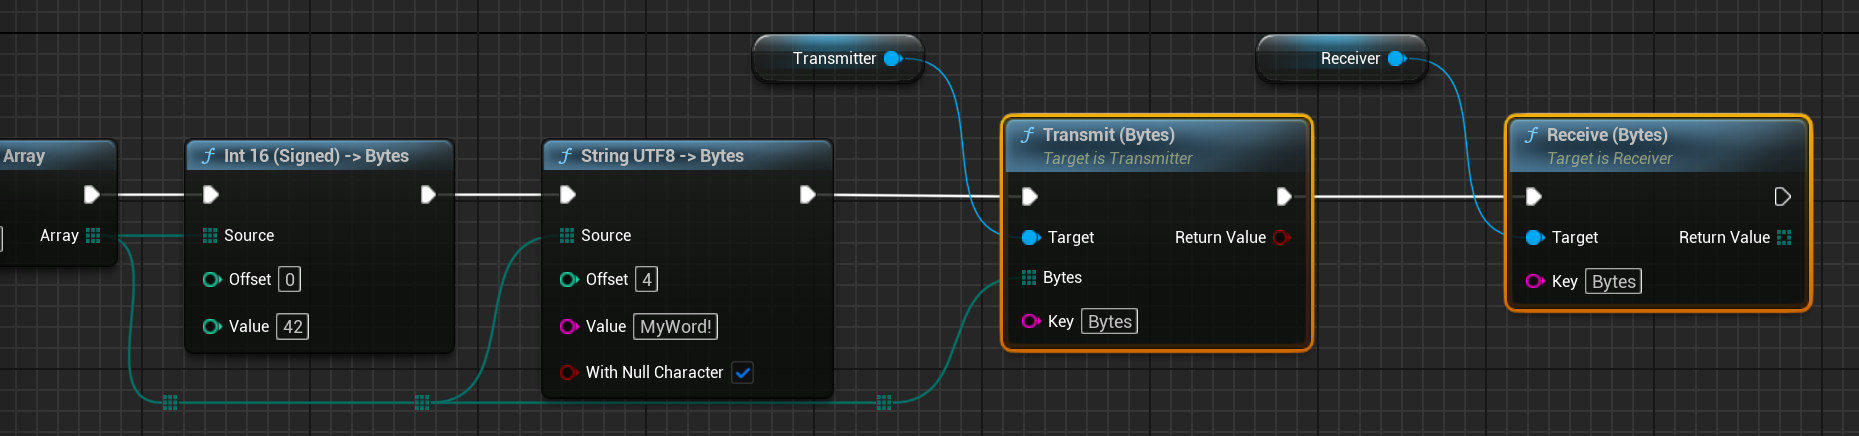The height and width of the screenshot is (436, 1859).
Task: Click the Receiver variable output pin
Action: tap(1396, 59)
